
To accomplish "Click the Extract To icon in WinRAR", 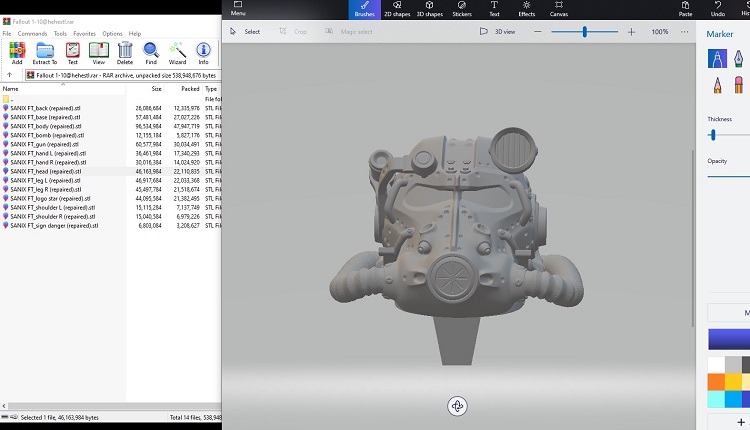I will (x=45, y=52).
